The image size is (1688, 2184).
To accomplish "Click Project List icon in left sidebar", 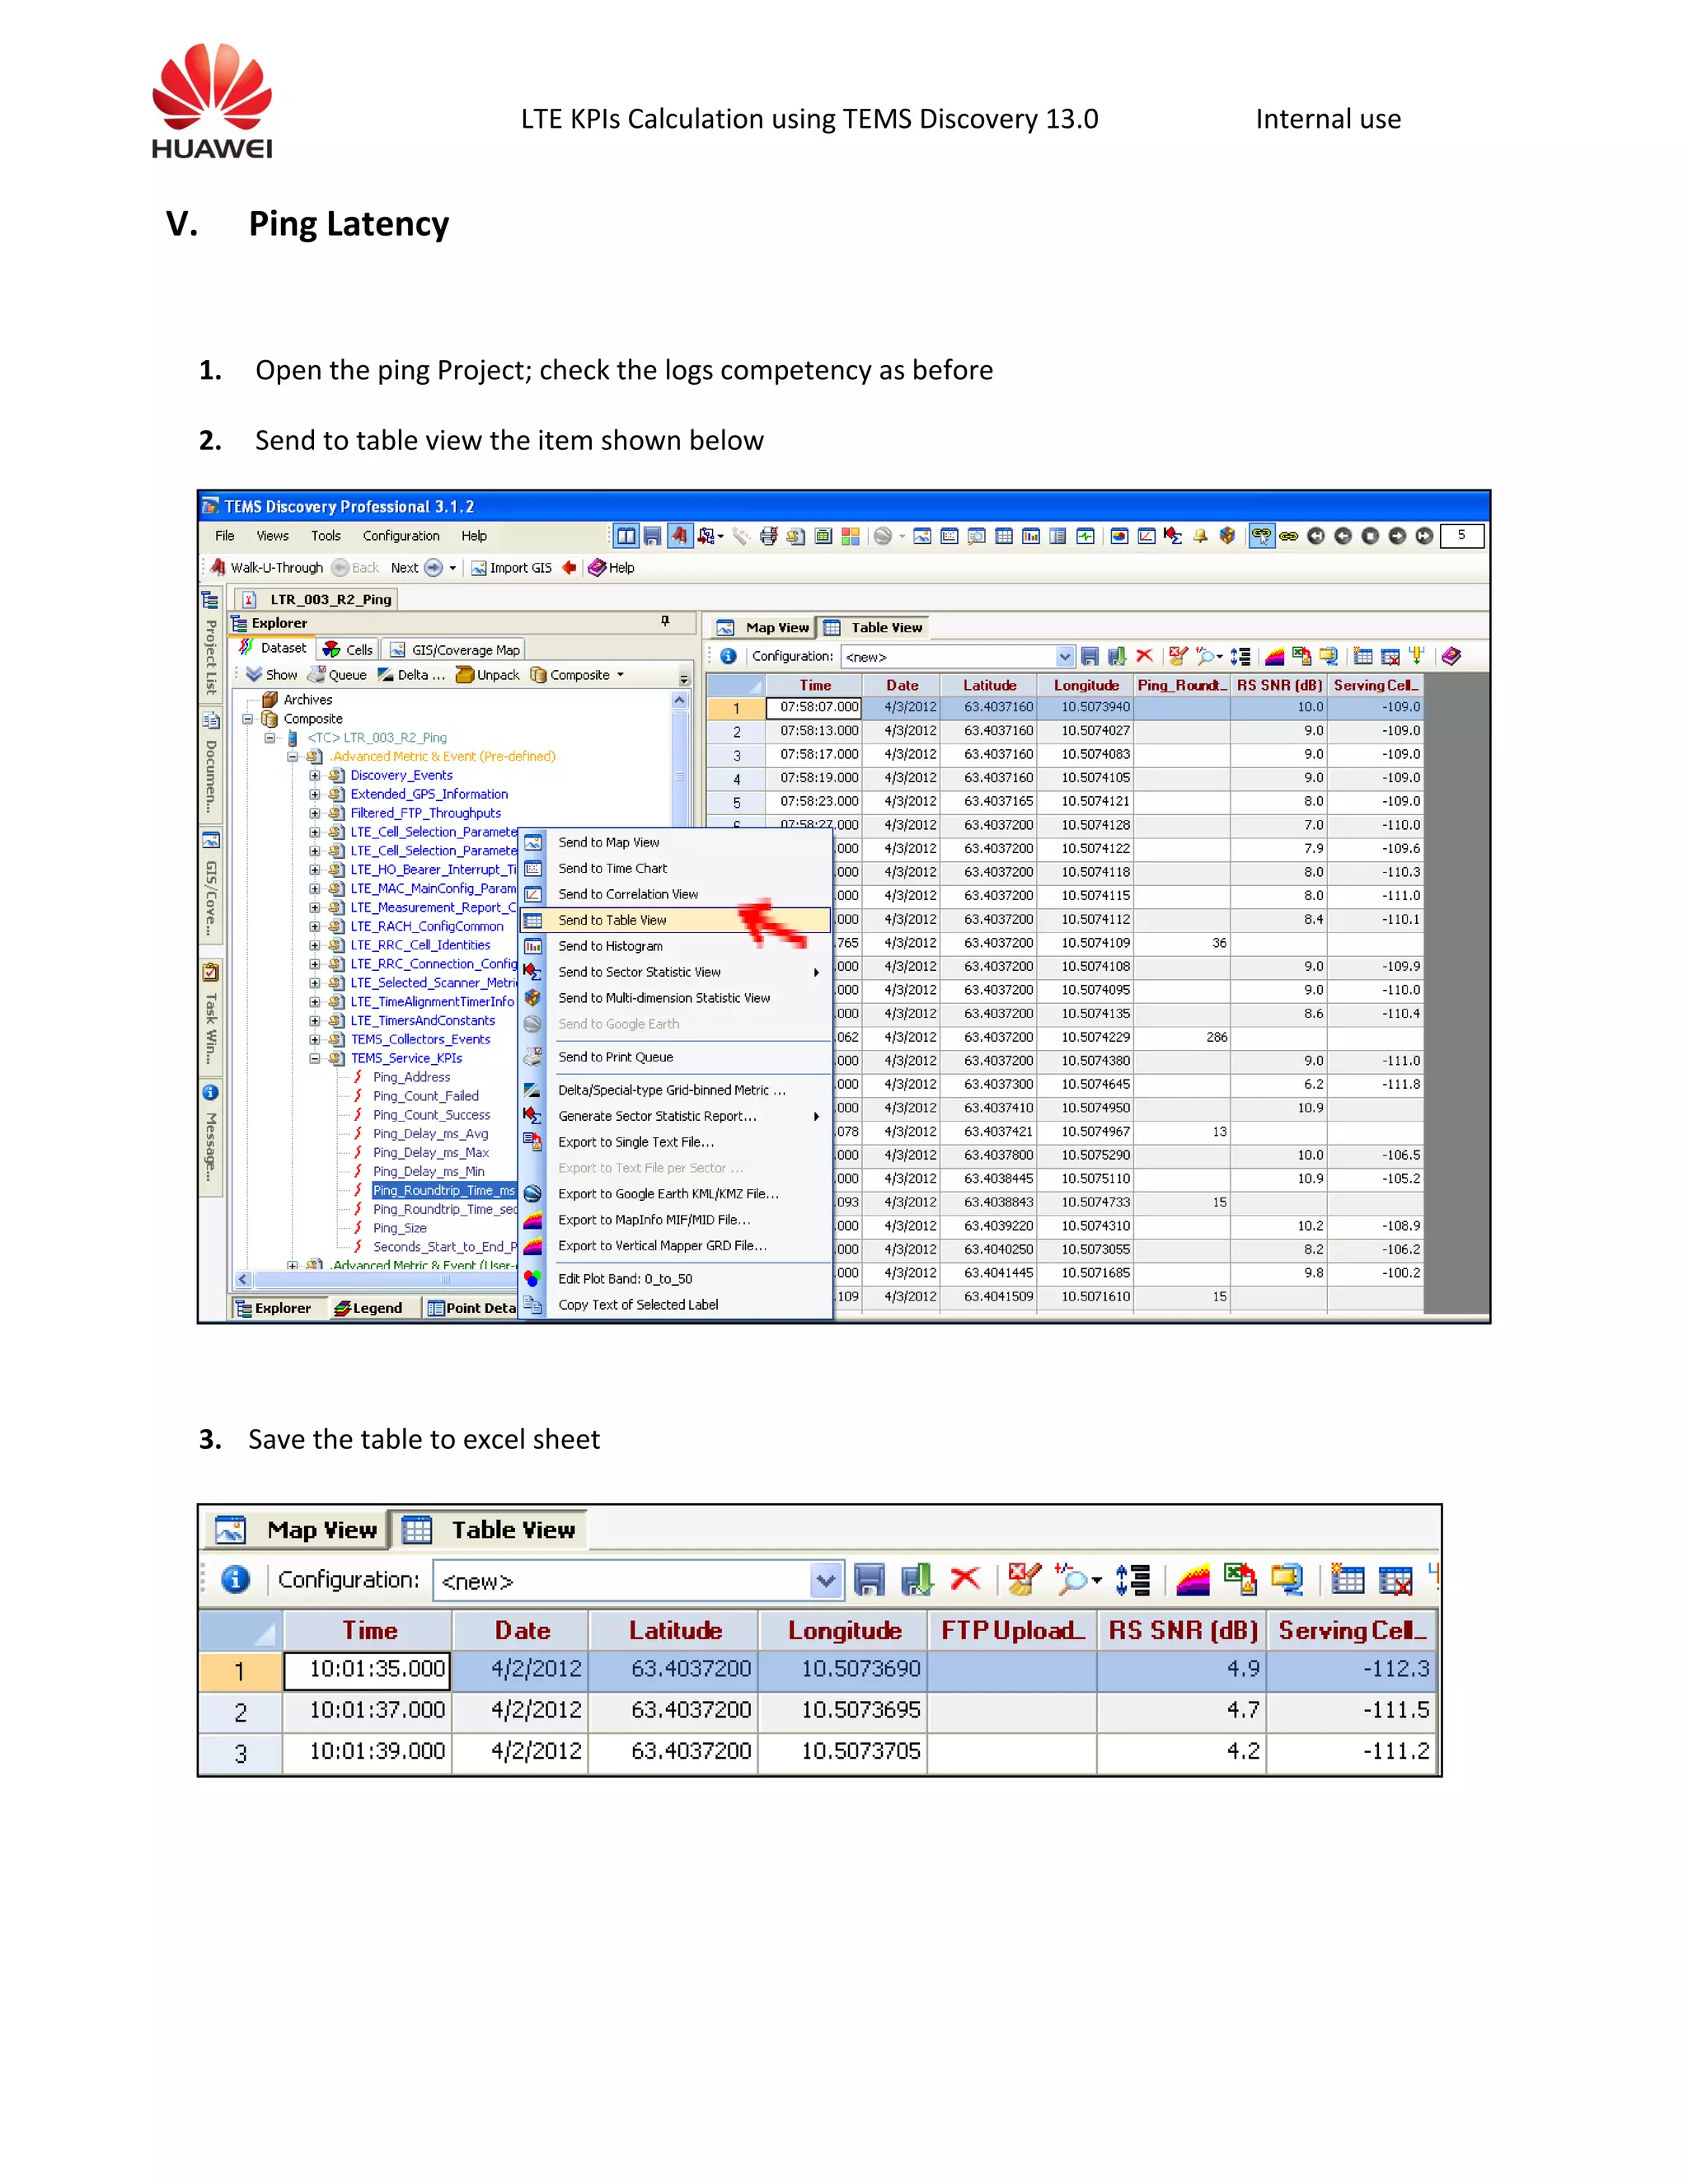I will tap(210, 600).
